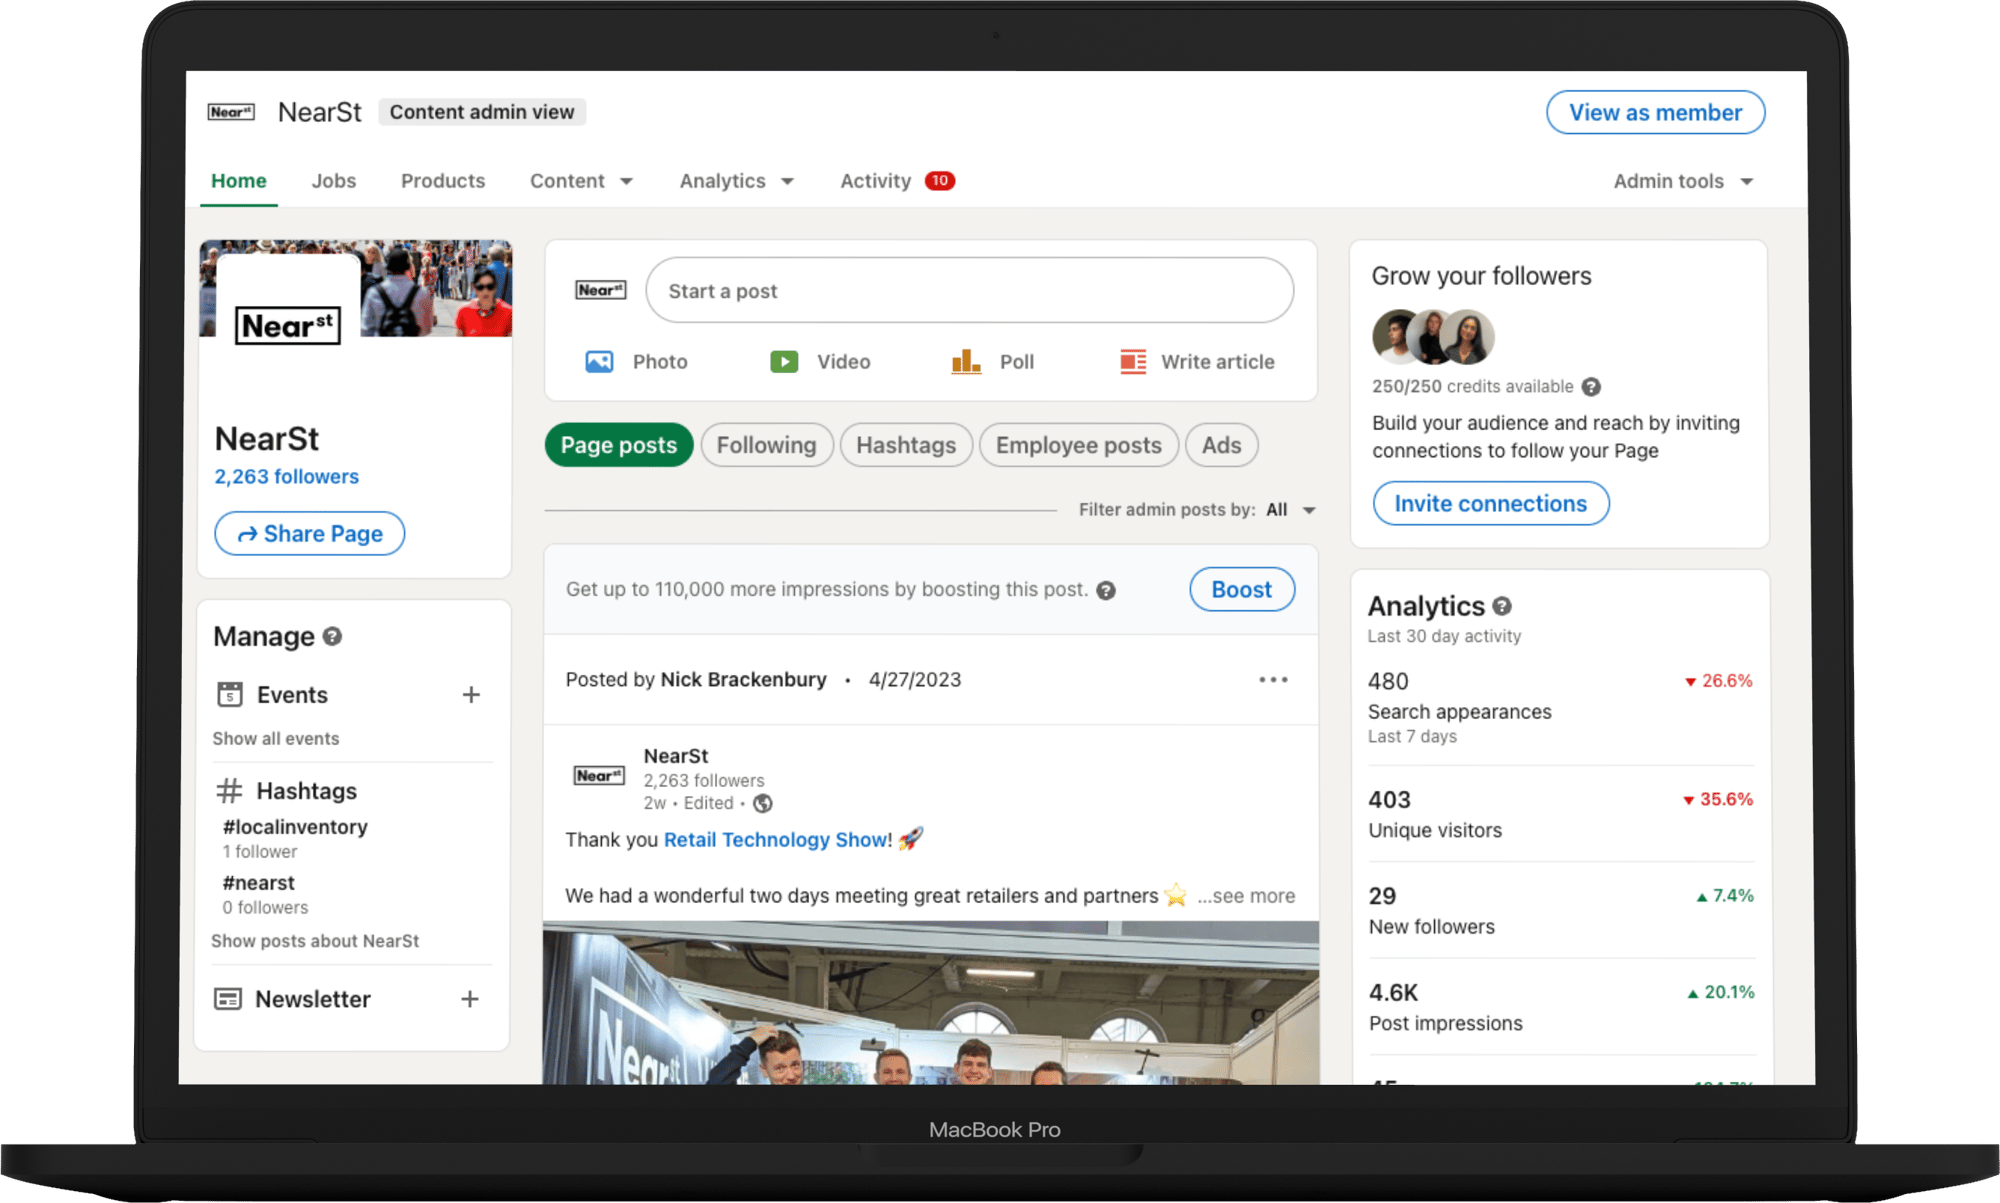Click the Content admin view label
2000x1203 pixels.
pos(482,112)
